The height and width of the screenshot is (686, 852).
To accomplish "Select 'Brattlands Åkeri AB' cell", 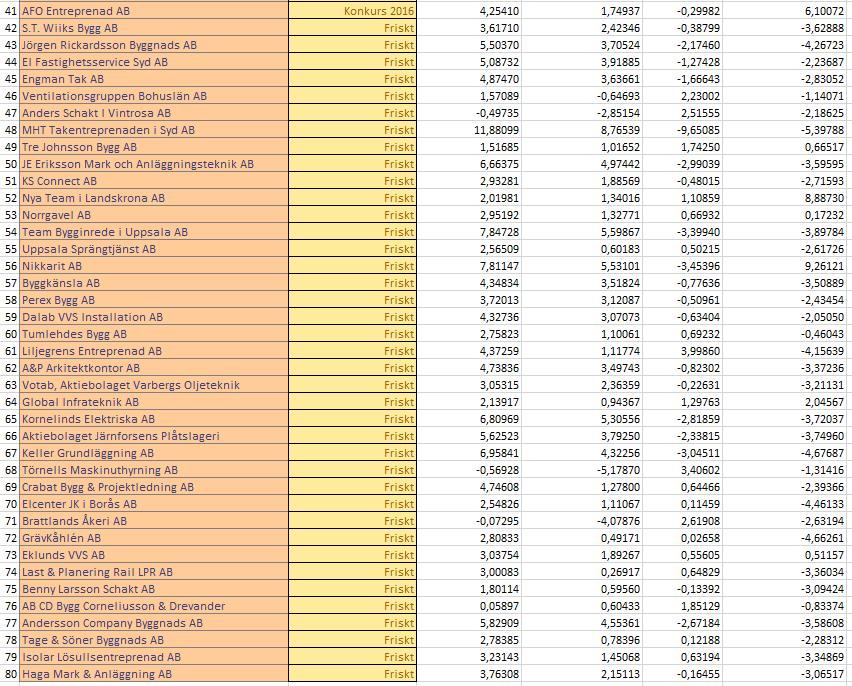I will pyautogui.click(x=154, y=521).
